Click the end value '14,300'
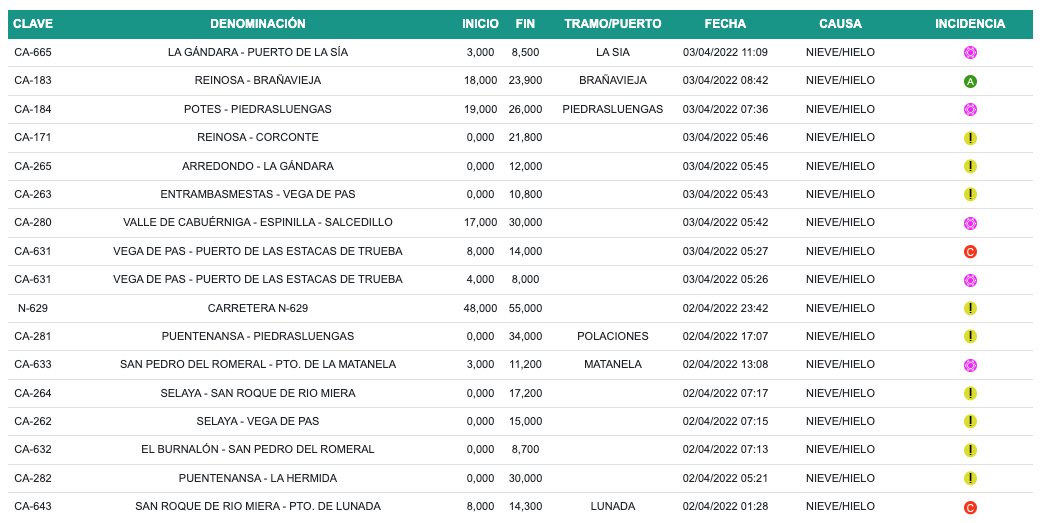 [x=525, y=506]
